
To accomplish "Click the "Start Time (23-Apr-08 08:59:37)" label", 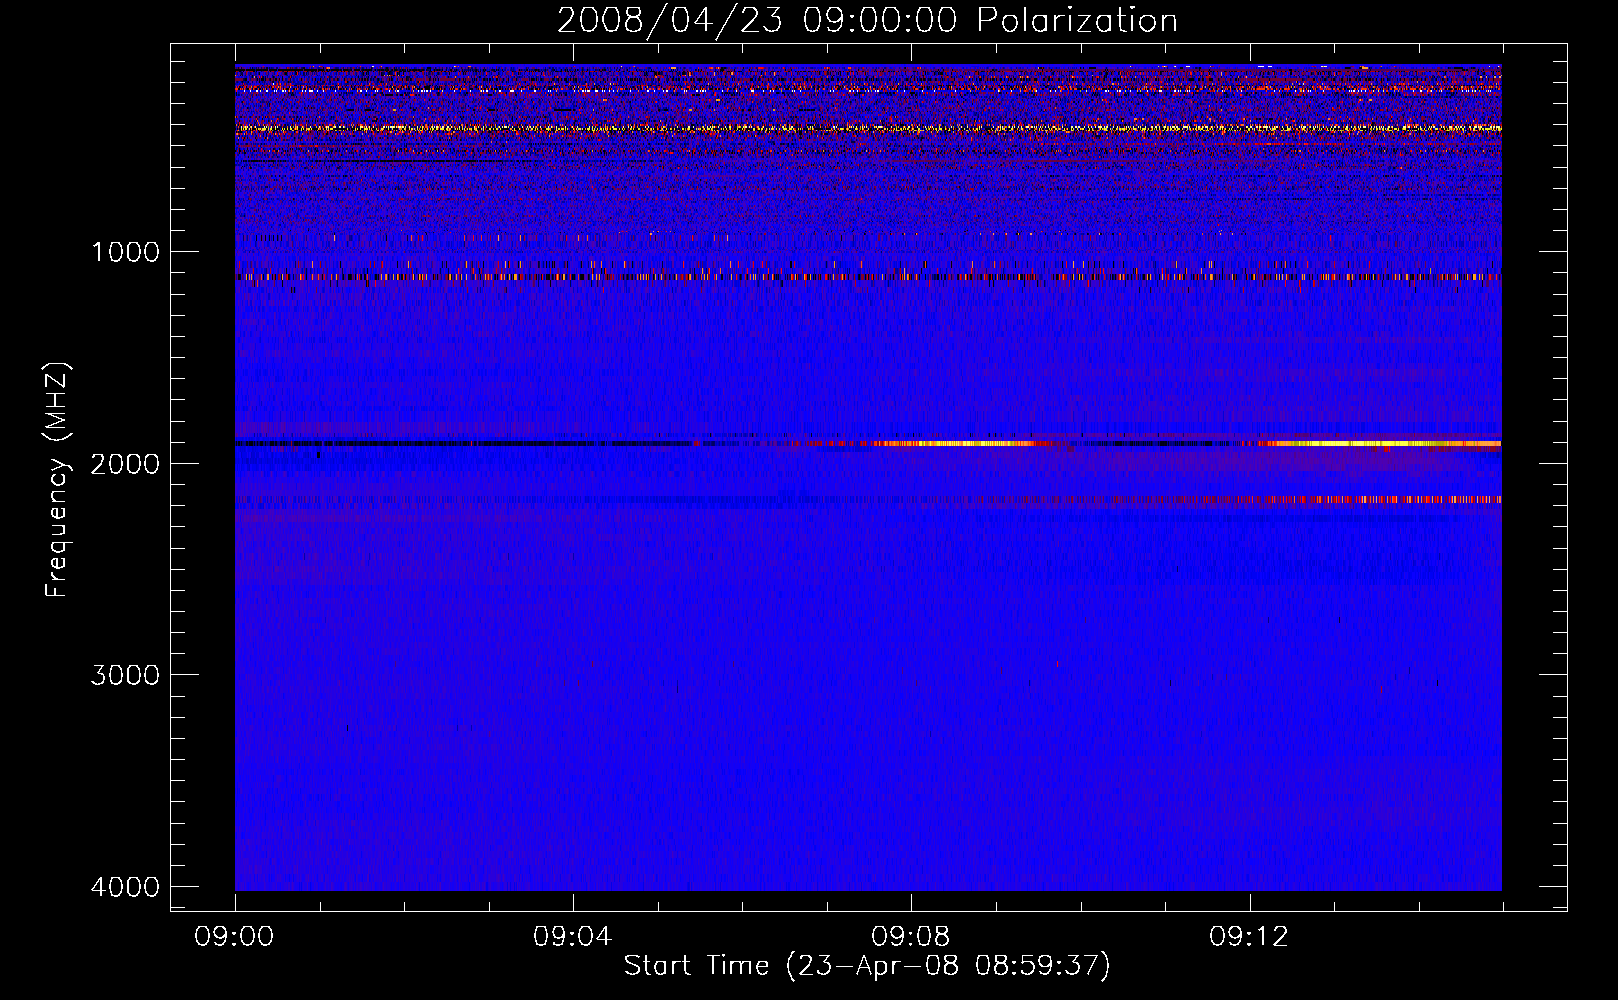I will coord(867,966).
